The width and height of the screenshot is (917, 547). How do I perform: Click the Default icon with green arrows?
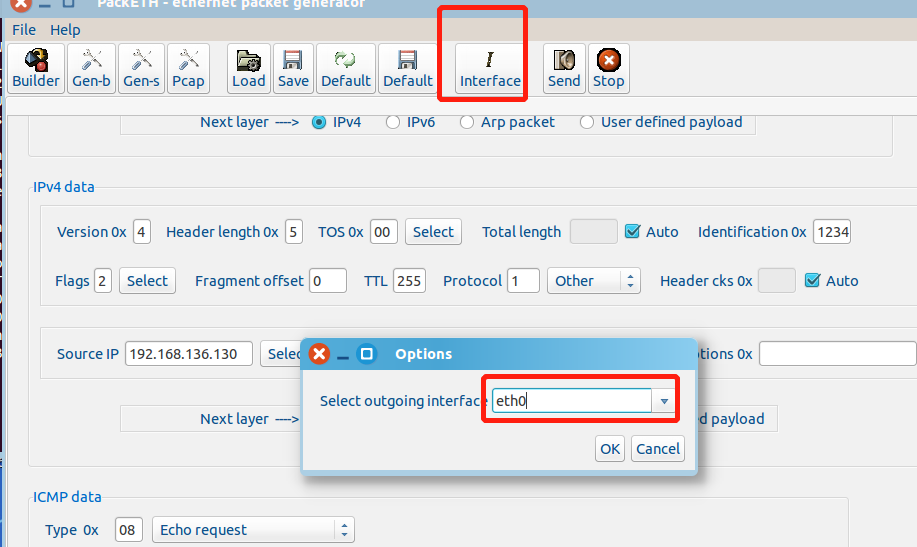(346, 68)
